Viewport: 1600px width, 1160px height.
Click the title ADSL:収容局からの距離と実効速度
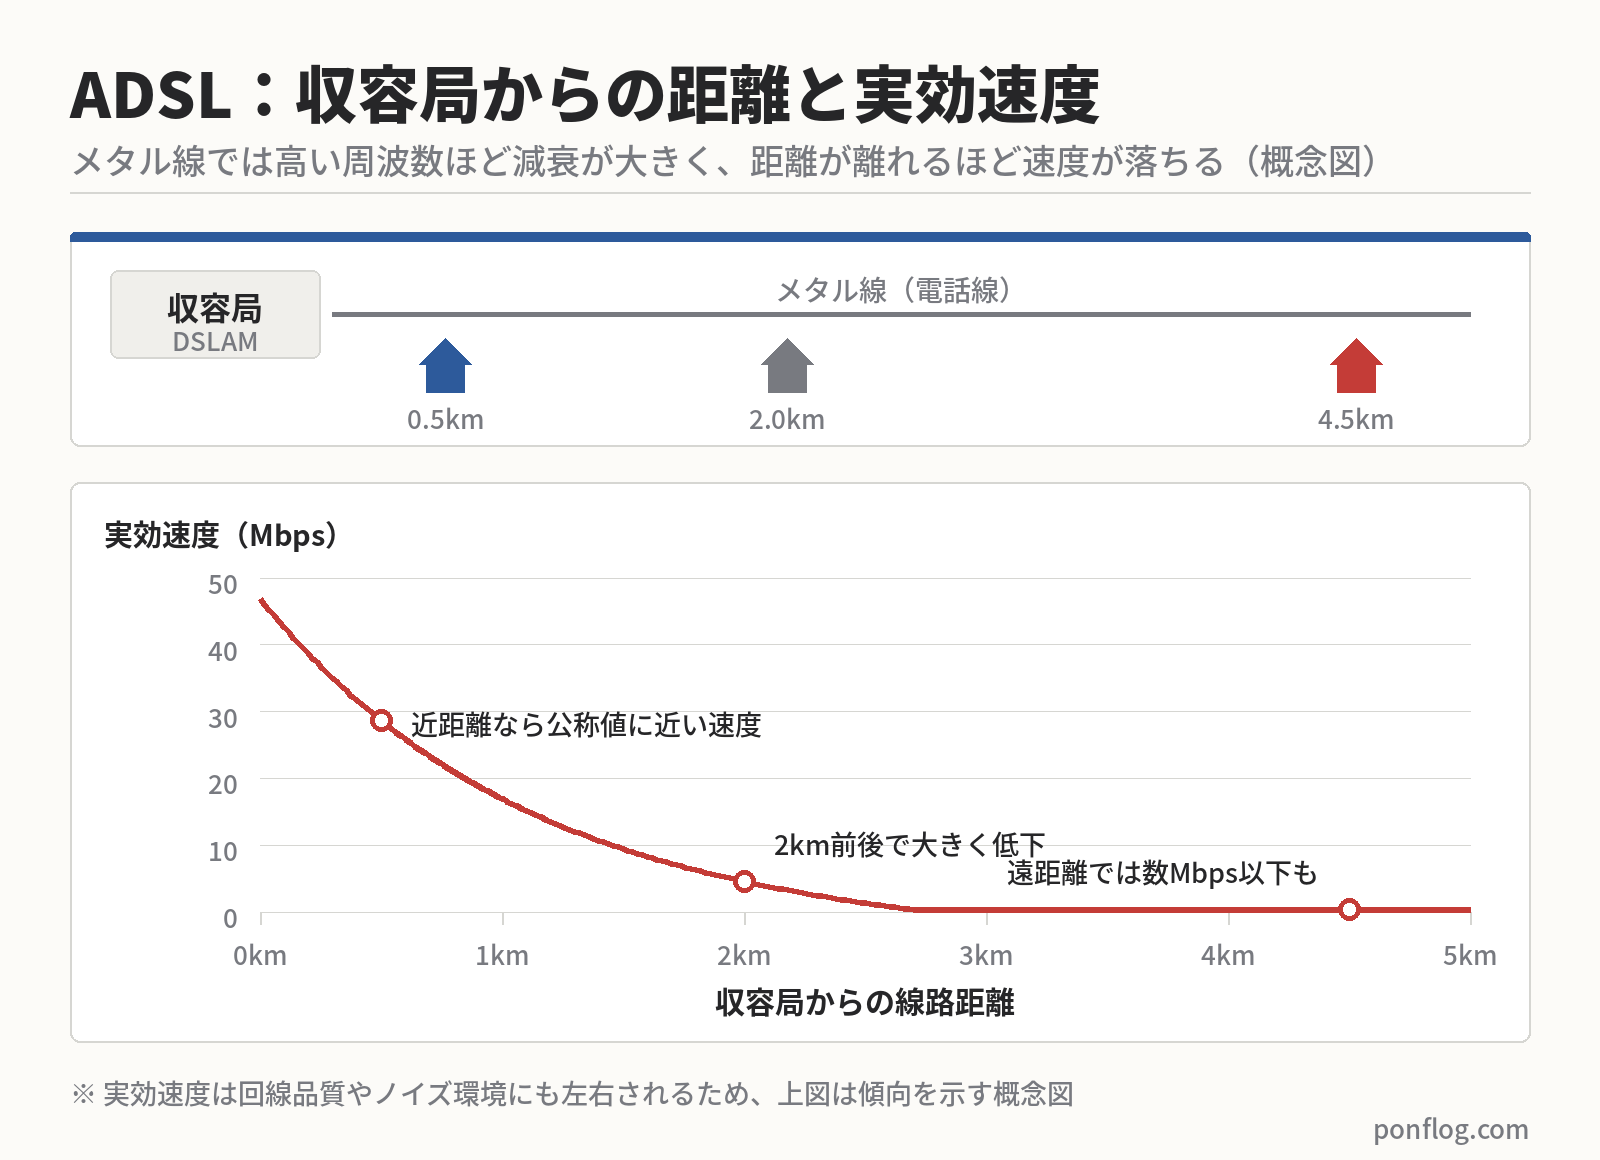[x=585, y=96]
